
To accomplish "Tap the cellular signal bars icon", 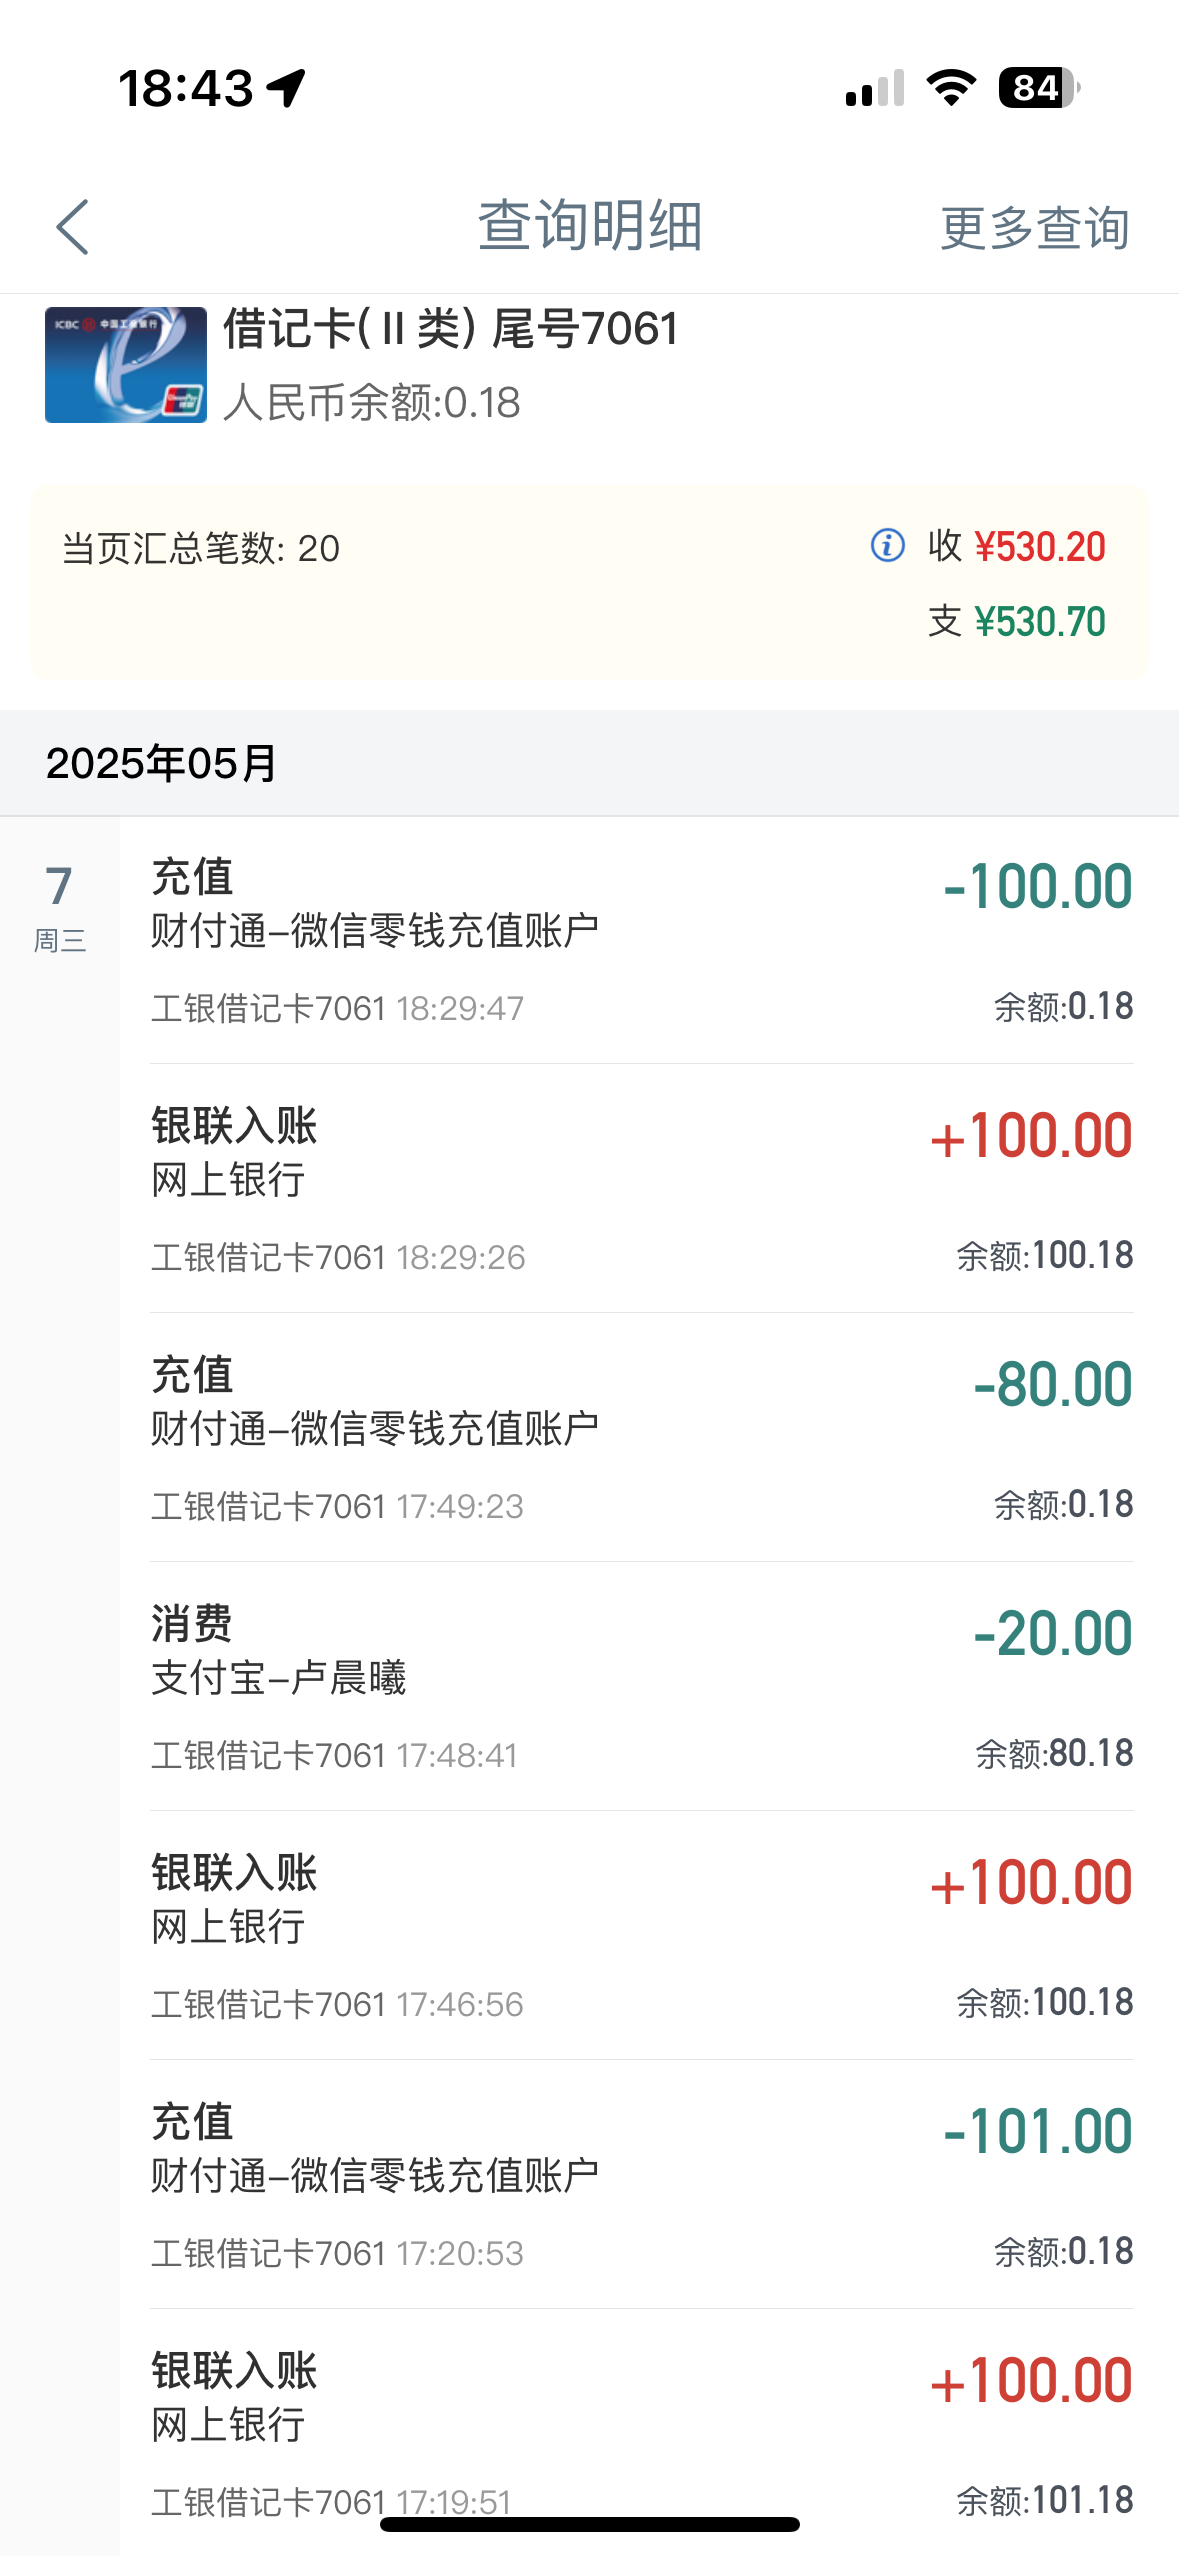I will [875, 88].
